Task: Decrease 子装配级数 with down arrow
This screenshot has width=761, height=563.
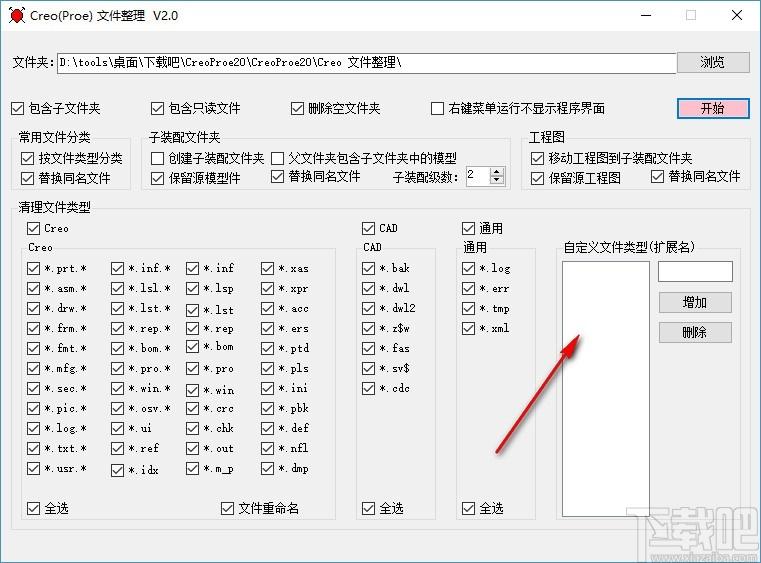Action: pos(498,181)
